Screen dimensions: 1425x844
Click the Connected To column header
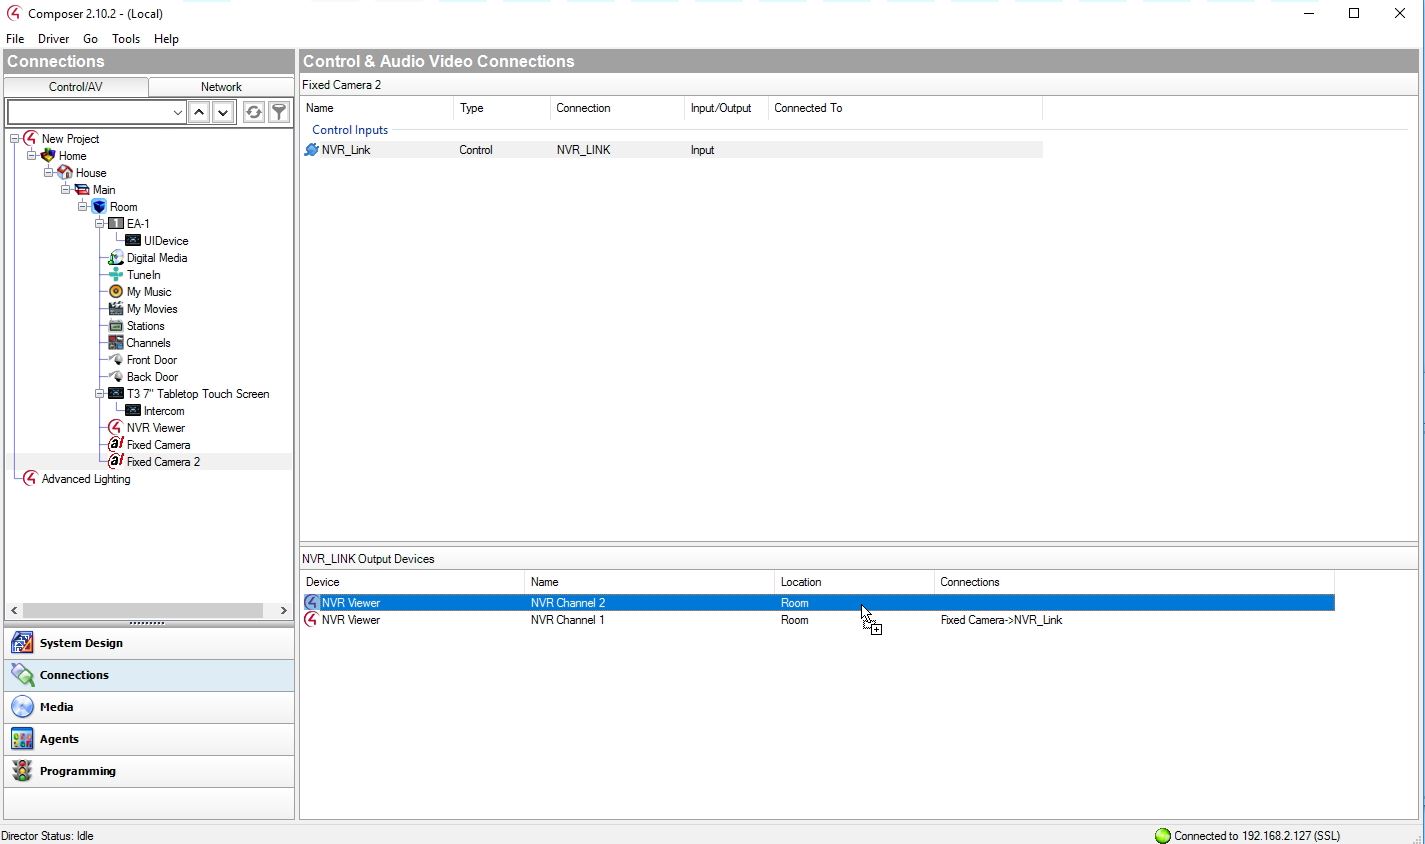(x=905, y=108)
